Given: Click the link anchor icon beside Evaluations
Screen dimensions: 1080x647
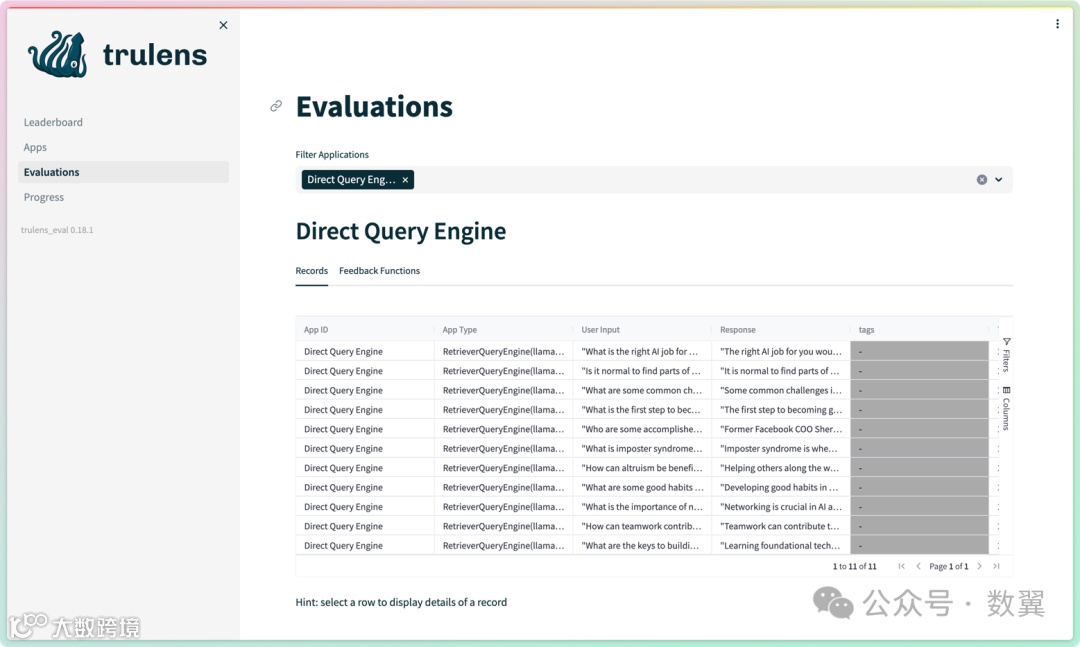Looking at the screenshot, I should [x=276, y=106].
